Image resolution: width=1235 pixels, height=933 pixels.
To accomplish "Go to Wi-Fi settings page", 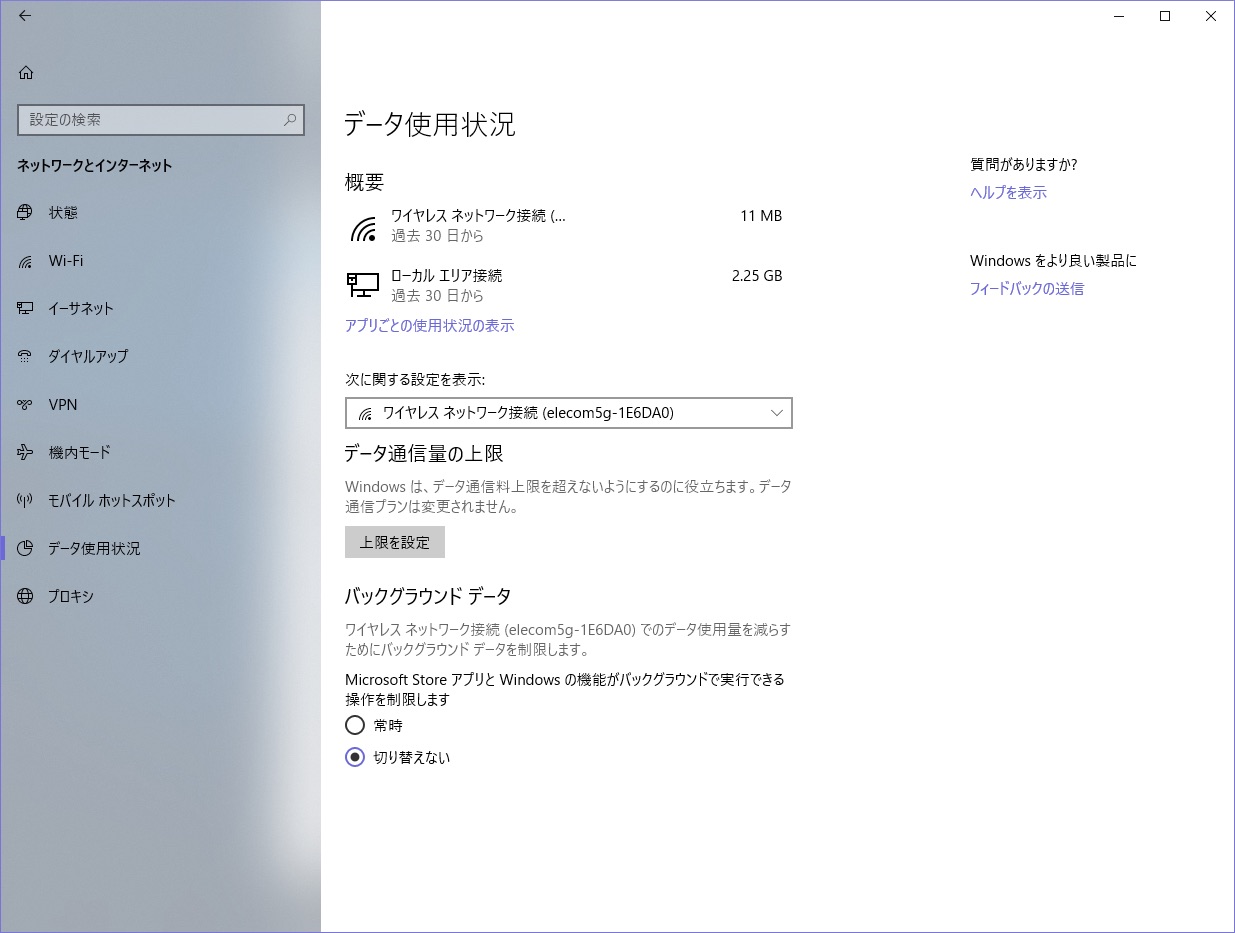I will [160, 261].
